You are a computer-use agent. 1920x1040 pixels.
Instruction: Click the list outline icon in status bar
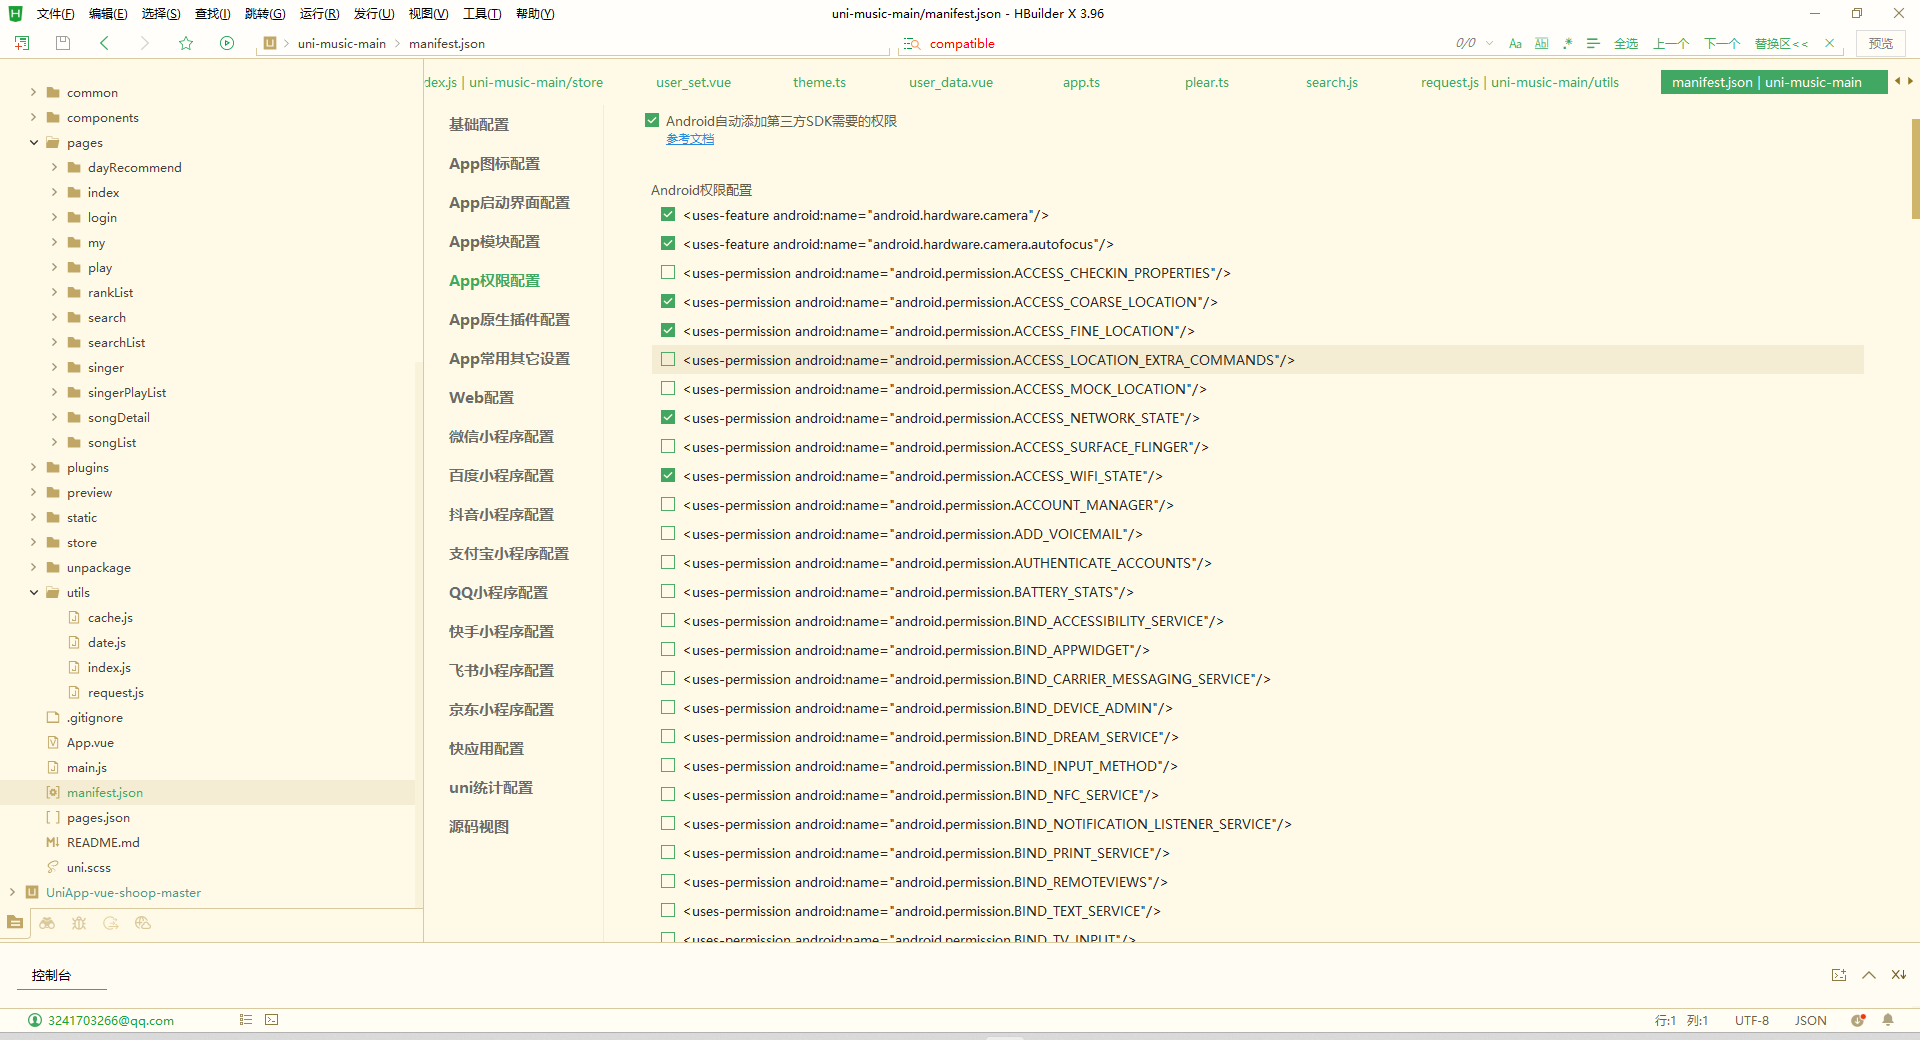246,1020
